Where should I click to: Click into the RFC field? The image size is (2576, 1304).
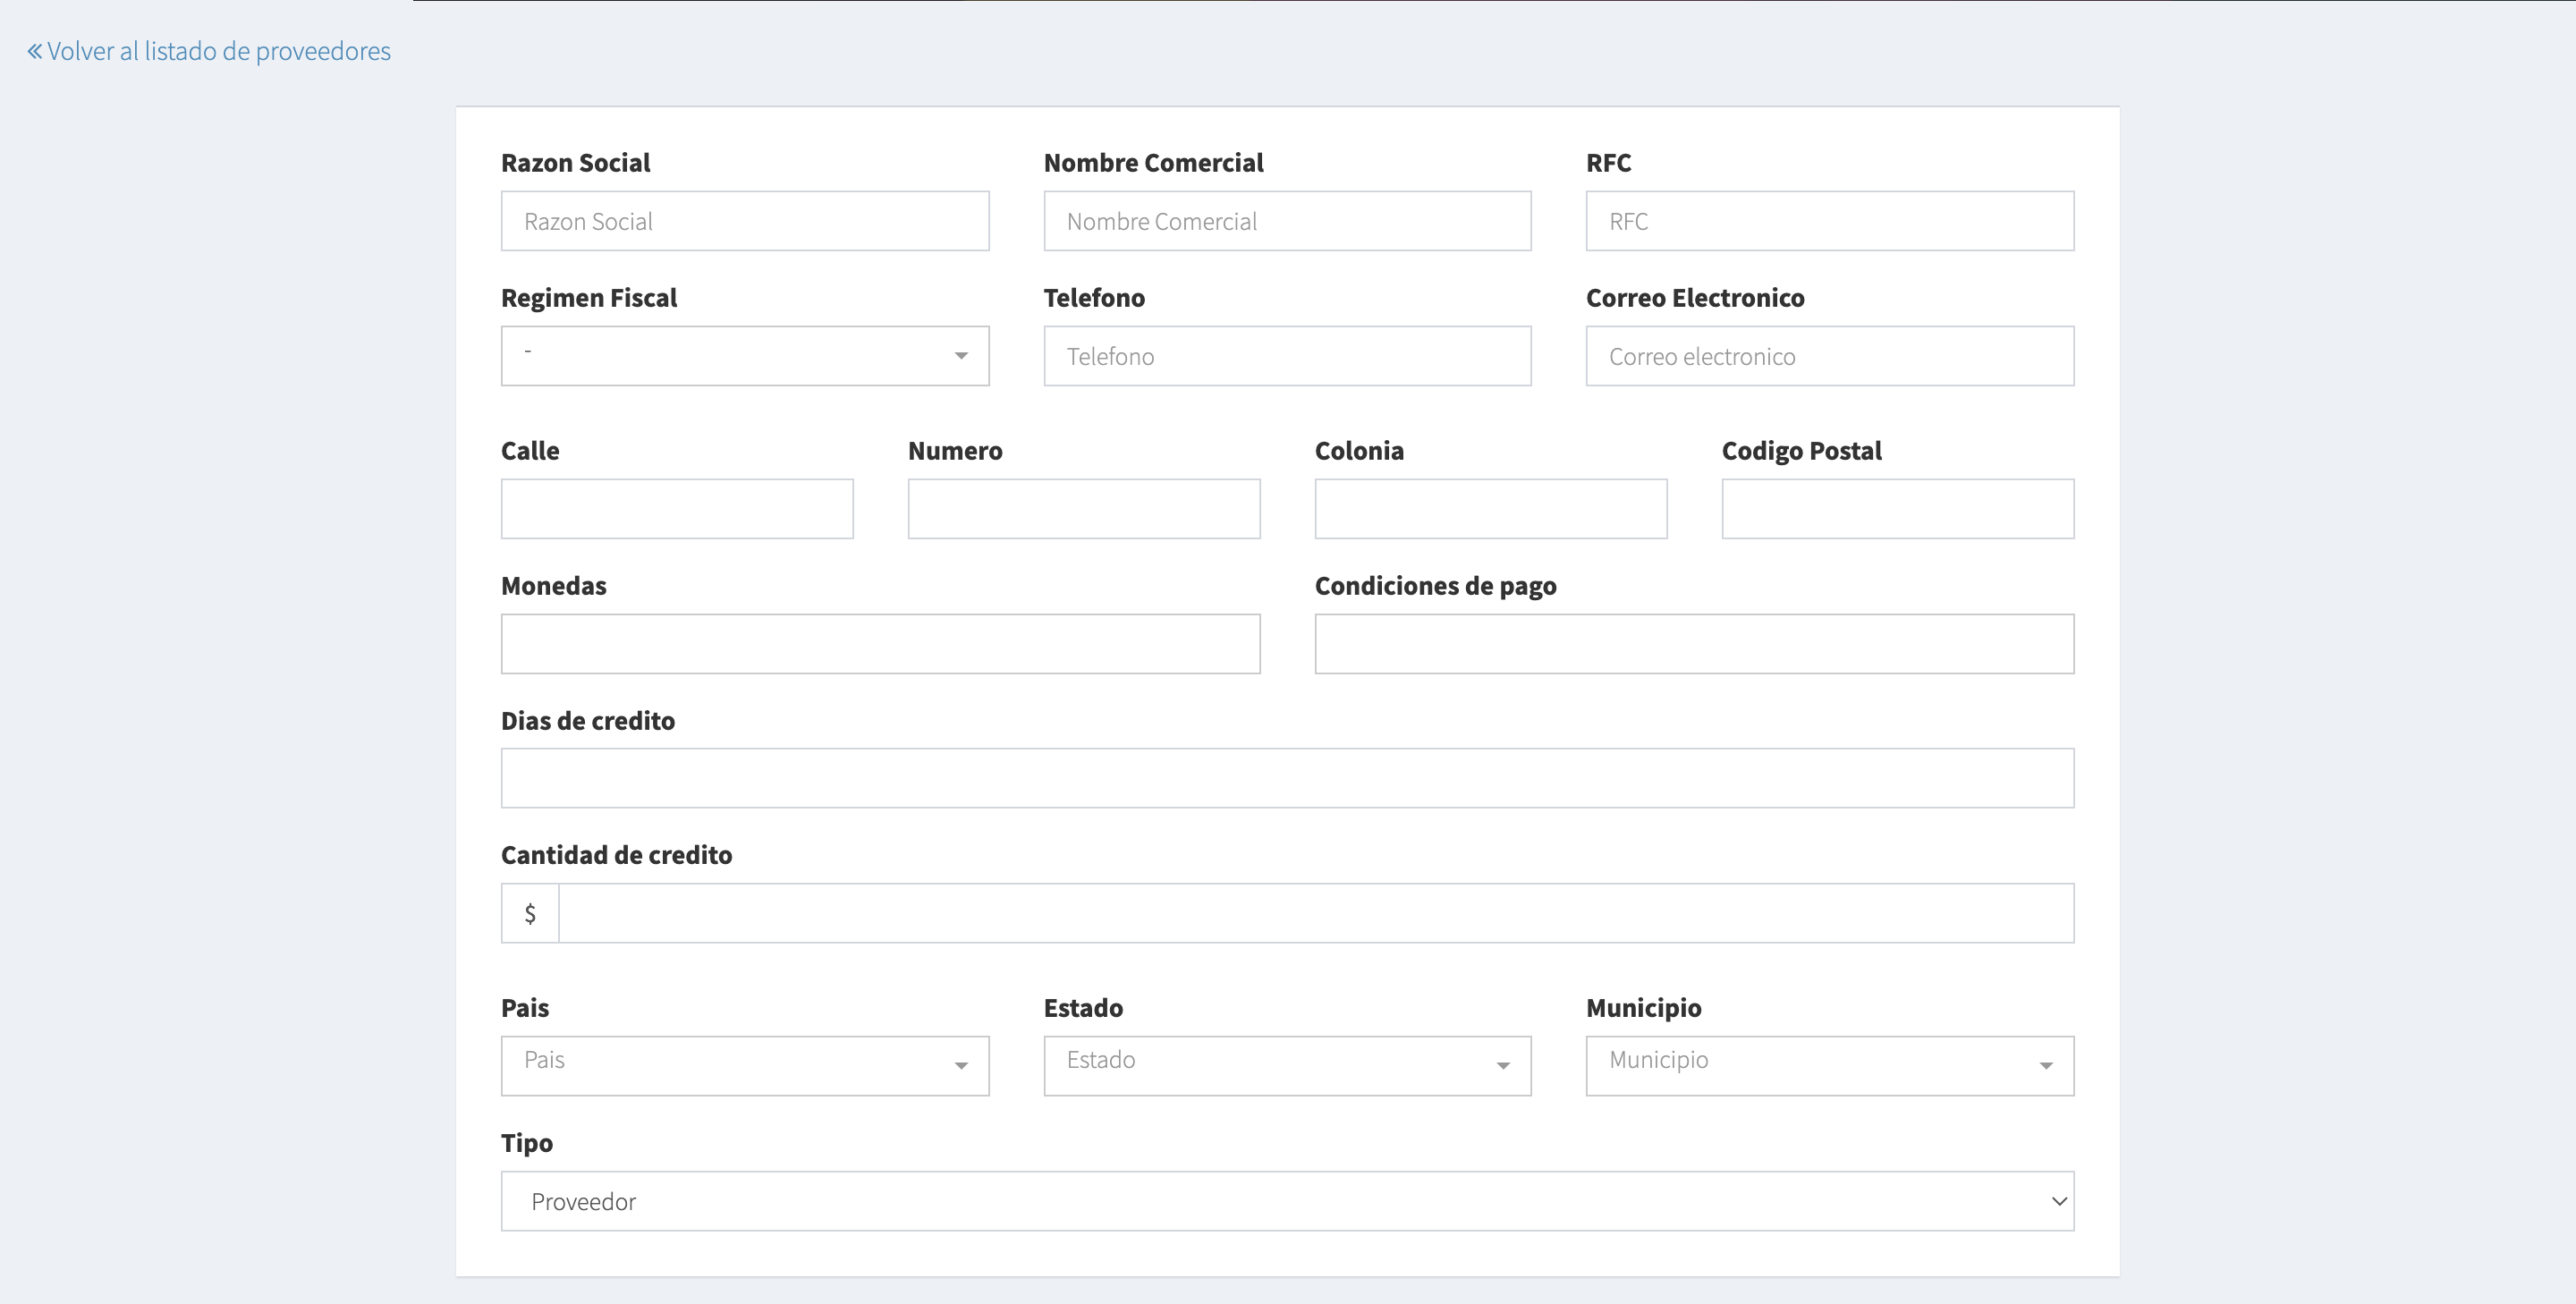[1829, 221]
